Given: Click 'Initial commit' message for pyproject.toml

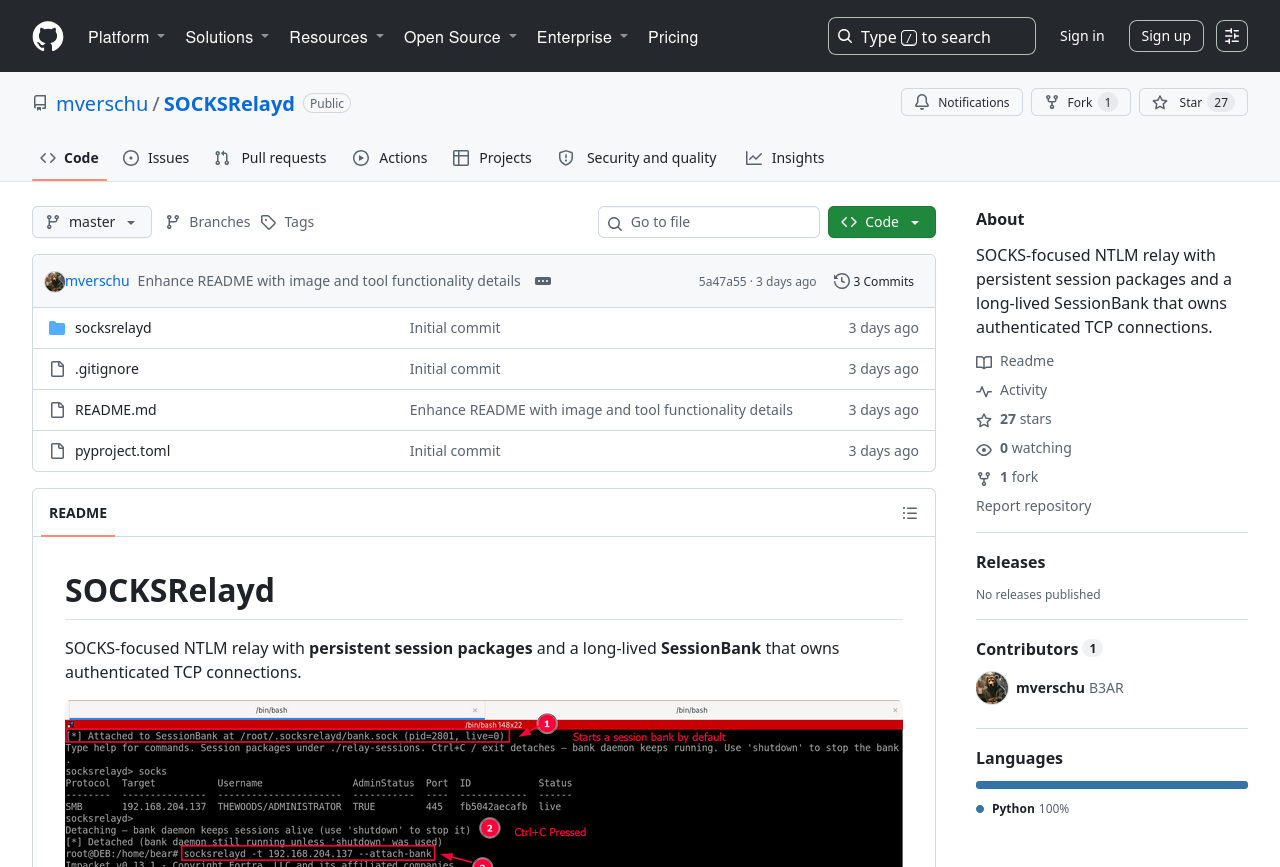Looking at the screenshot, I should tap(455, 451).
